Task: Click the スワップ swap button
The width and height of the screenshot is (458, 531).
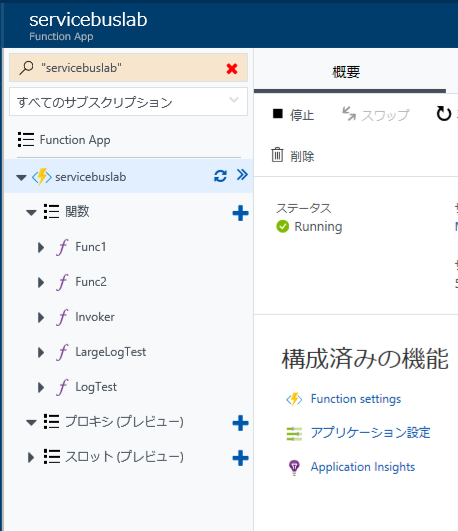Action: click(x=376, y=115)
